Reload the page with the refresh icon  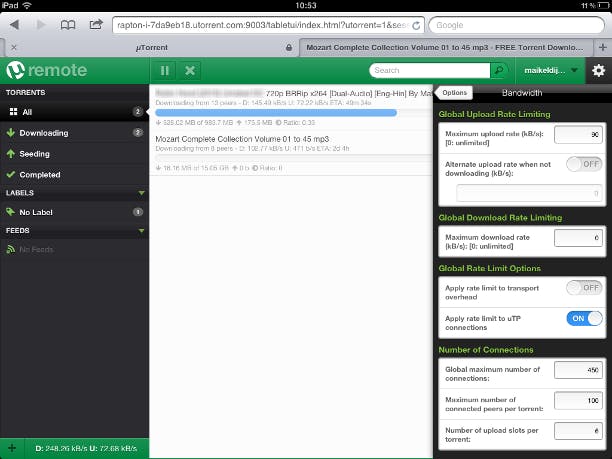416,25
